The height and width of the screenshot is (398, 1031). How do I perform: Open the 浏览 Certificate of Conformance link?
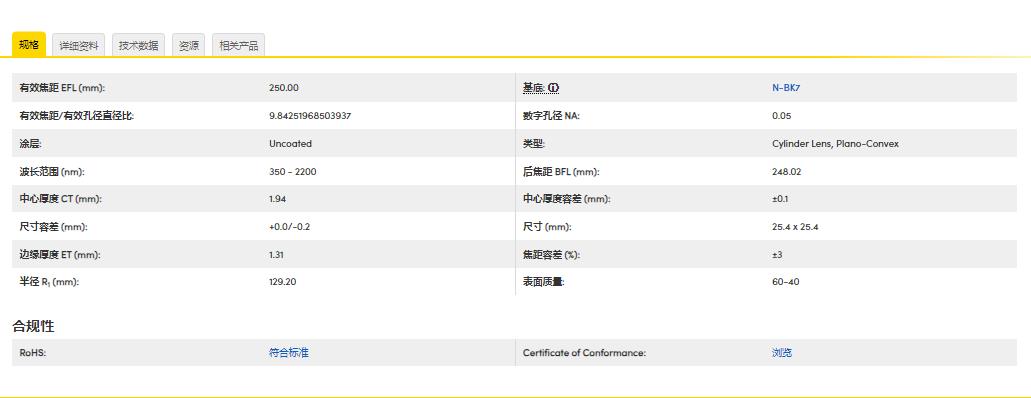pyautogui.click(x=782, y=353)
